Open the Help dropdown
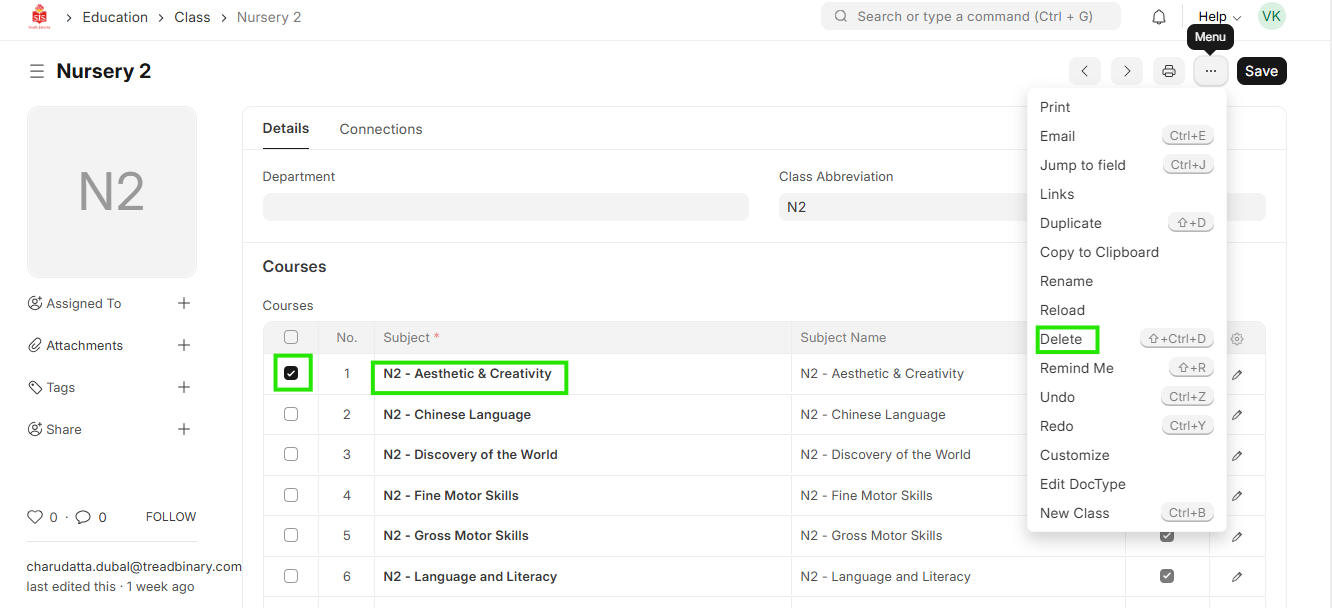This screenshot has height=608, width=1332. click(x=1219, y=17)
